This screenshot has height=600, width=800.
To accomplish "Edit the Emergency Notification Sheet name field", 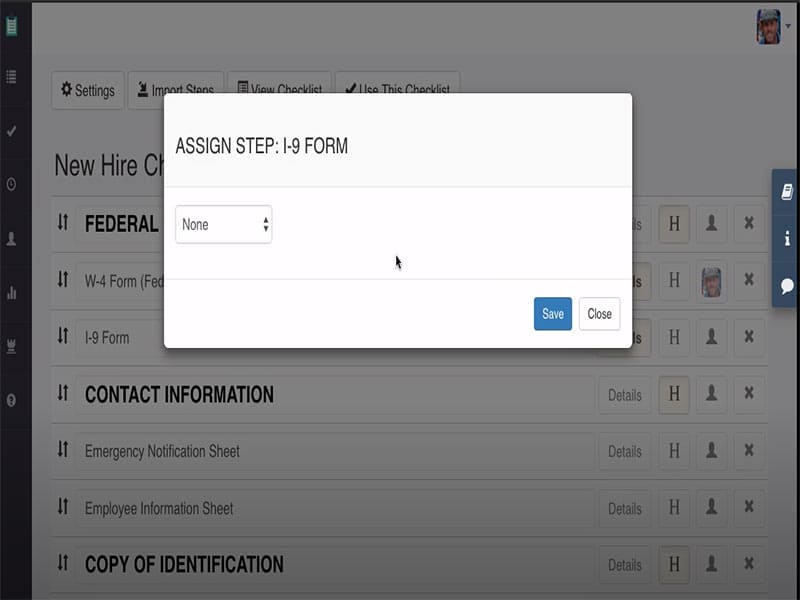I will 335,452.
